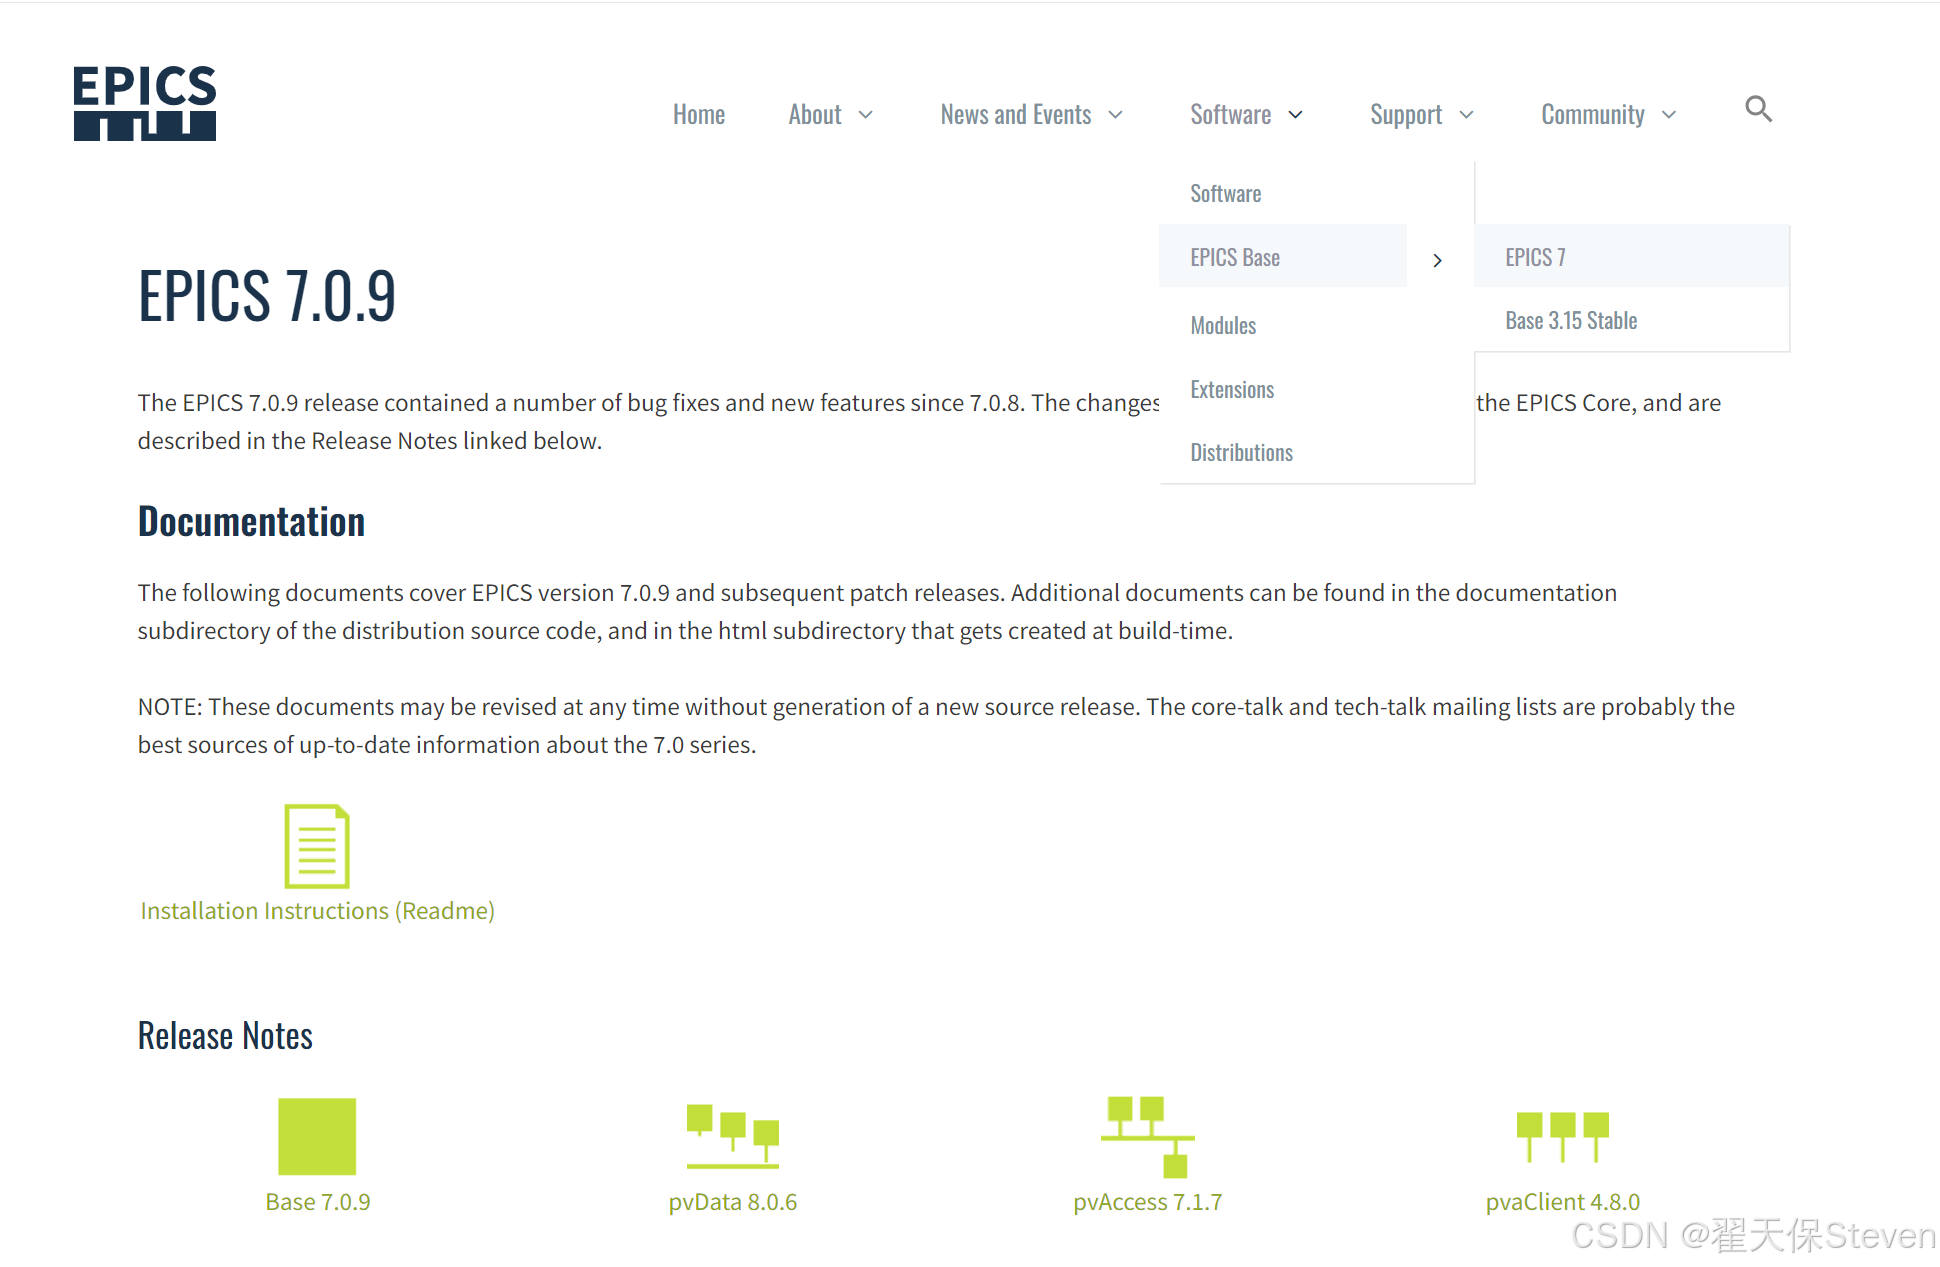The image size is (1940, 1267).
Task: Select Base 3.15 Stable submenu entry
Action: (1570, 320)
